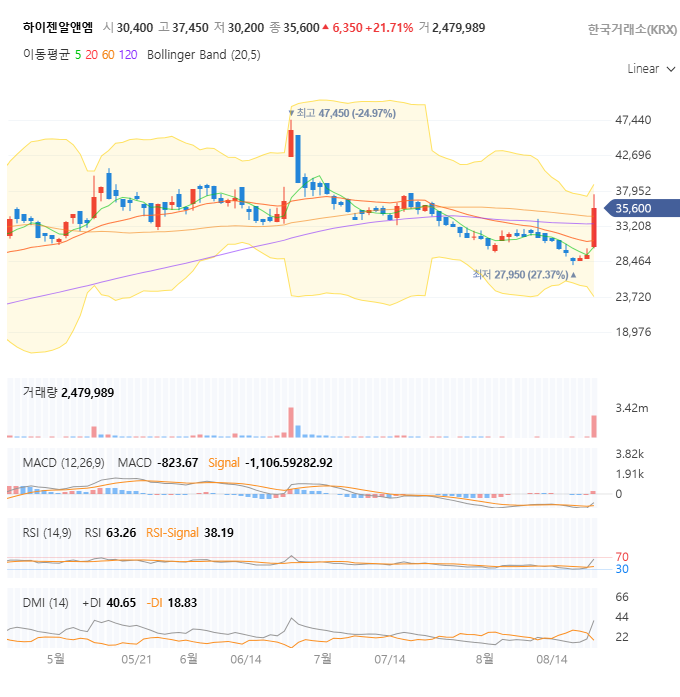This screenshot has height=697, width=680.
Task: Select the 5-day moving average label
Action: point(78,55)
